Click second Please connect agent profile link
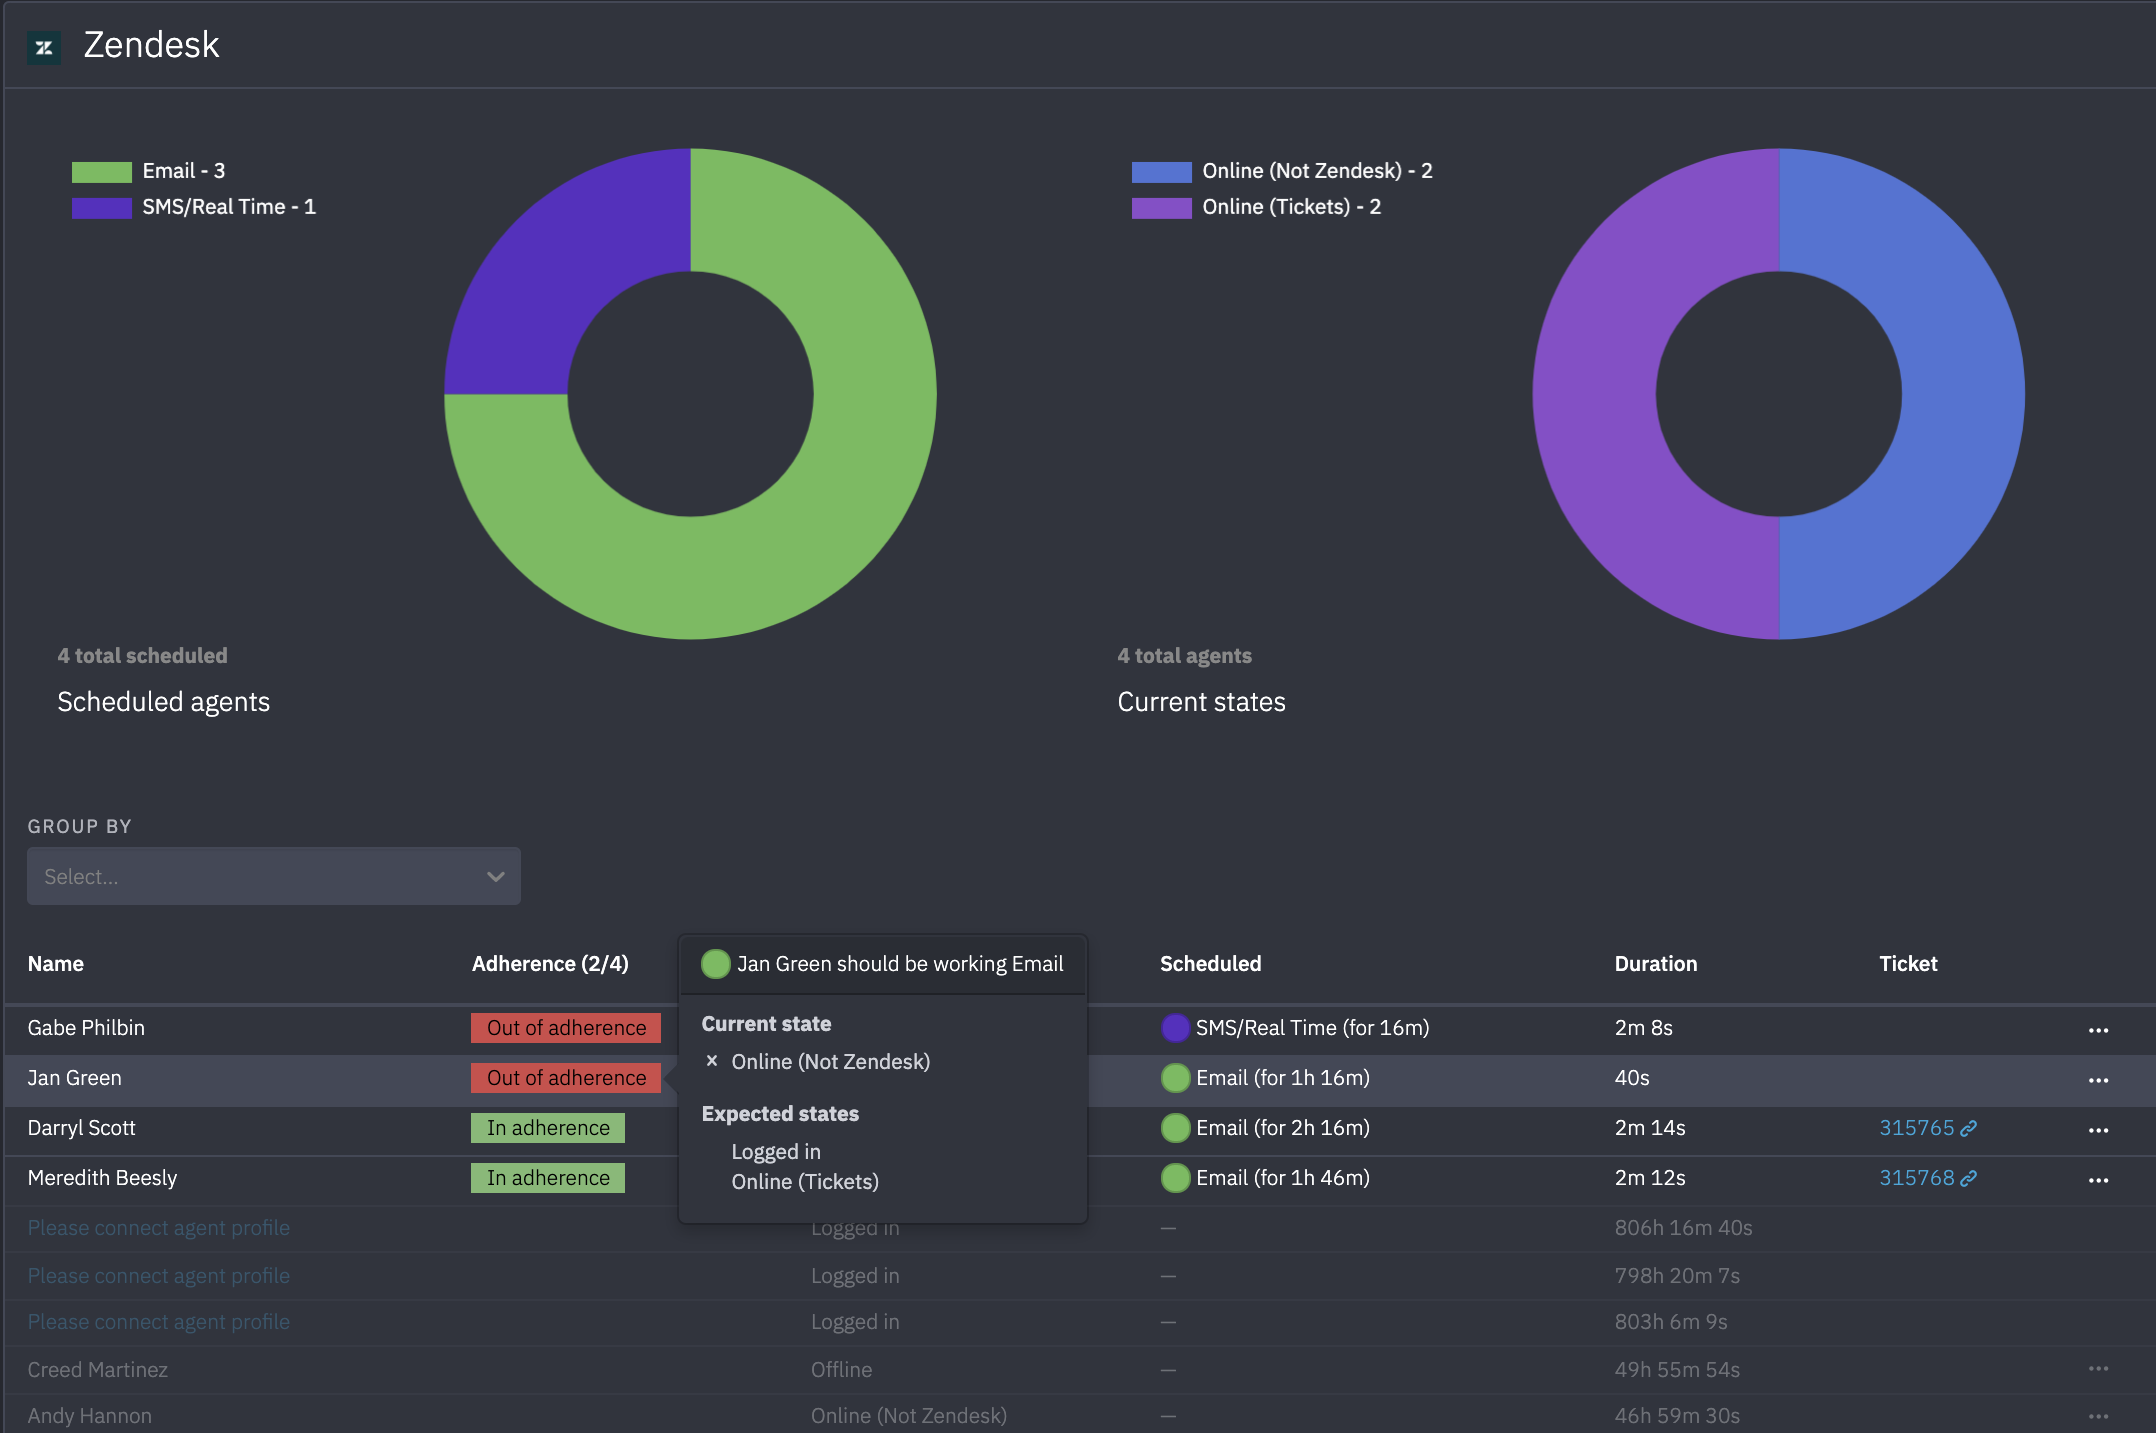This screenshot has width=2156, height=1433. [159, 1276]
